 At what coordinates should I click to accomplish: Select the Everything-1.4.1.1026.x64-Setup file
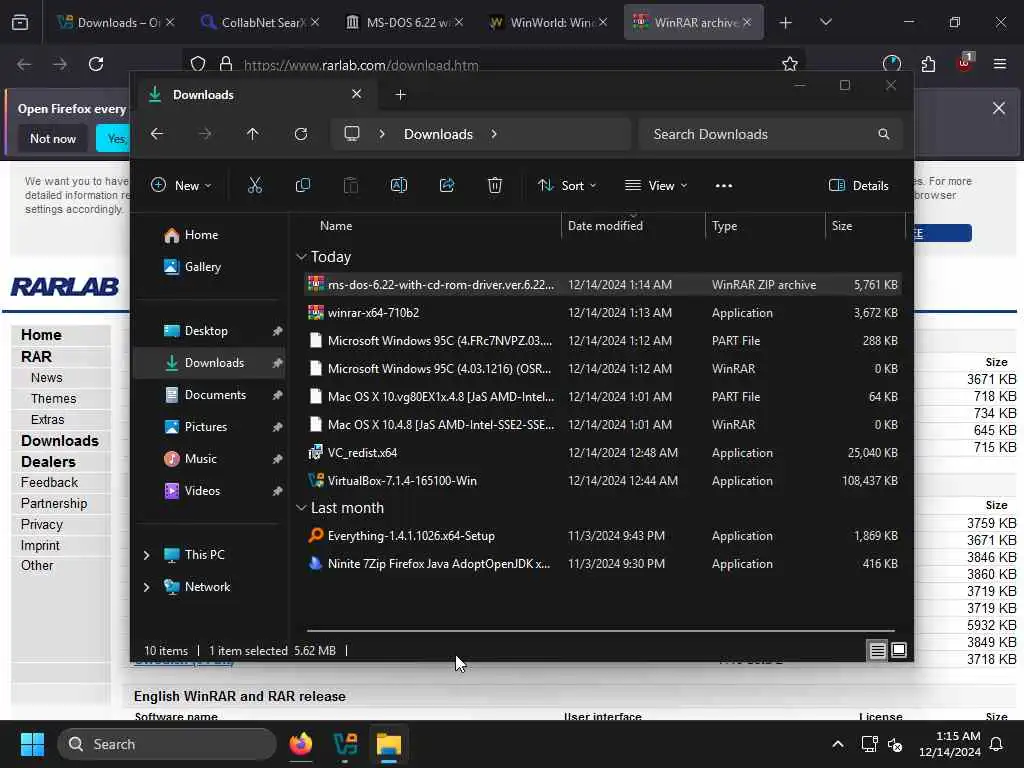[603, 536]
